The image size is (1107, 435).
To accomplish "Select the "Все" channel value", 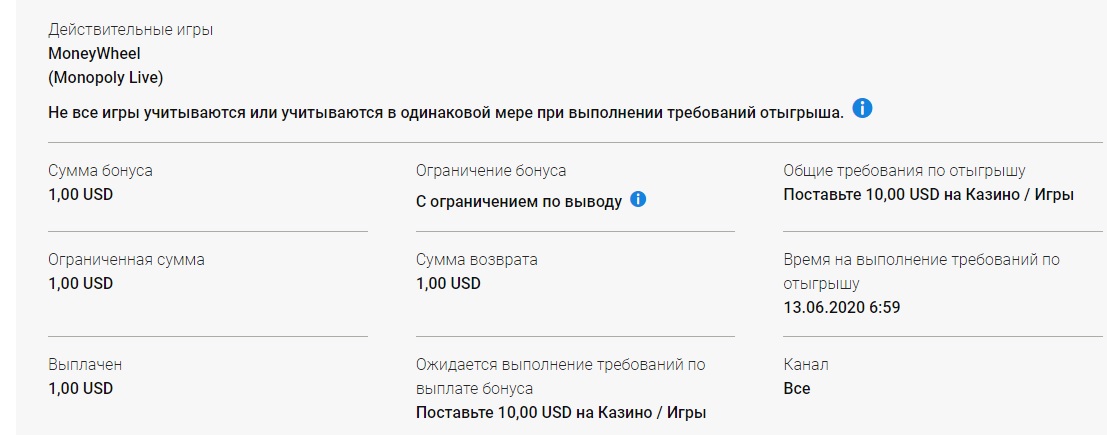I will click(797, 388).
